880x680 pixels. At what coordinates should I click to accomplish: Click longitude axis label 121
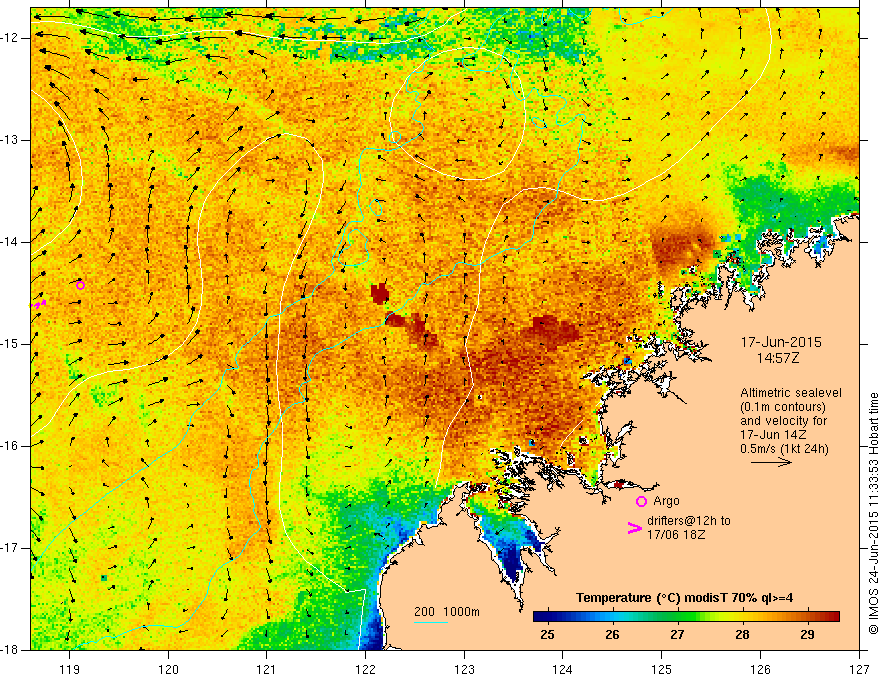[x=267, y=669]
